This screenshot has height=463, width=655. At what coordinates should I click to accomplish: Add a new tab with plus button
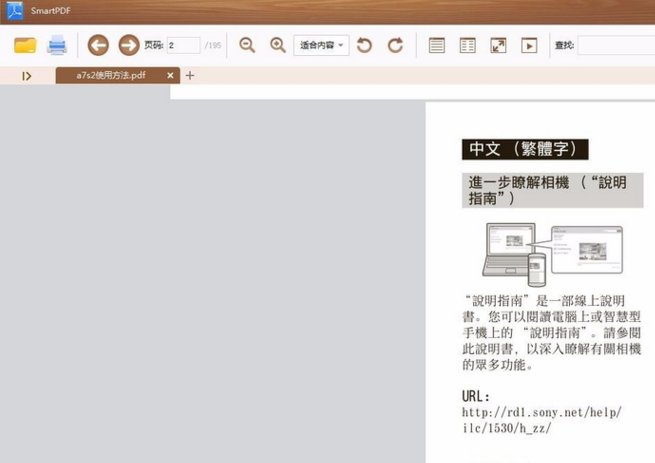click(x=190, y=76)
